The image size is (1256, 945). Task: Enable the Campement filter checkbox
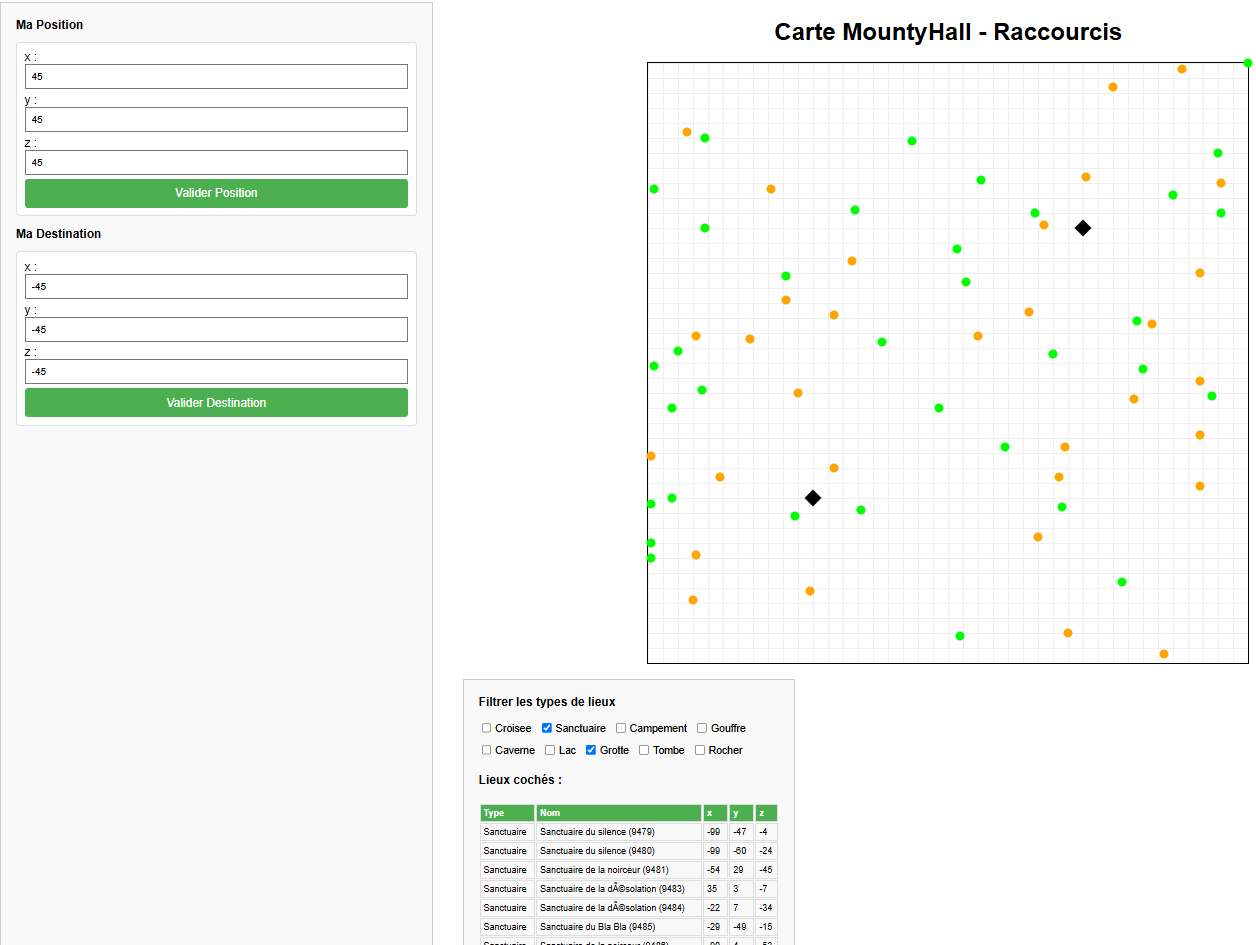tap(621, 728)
